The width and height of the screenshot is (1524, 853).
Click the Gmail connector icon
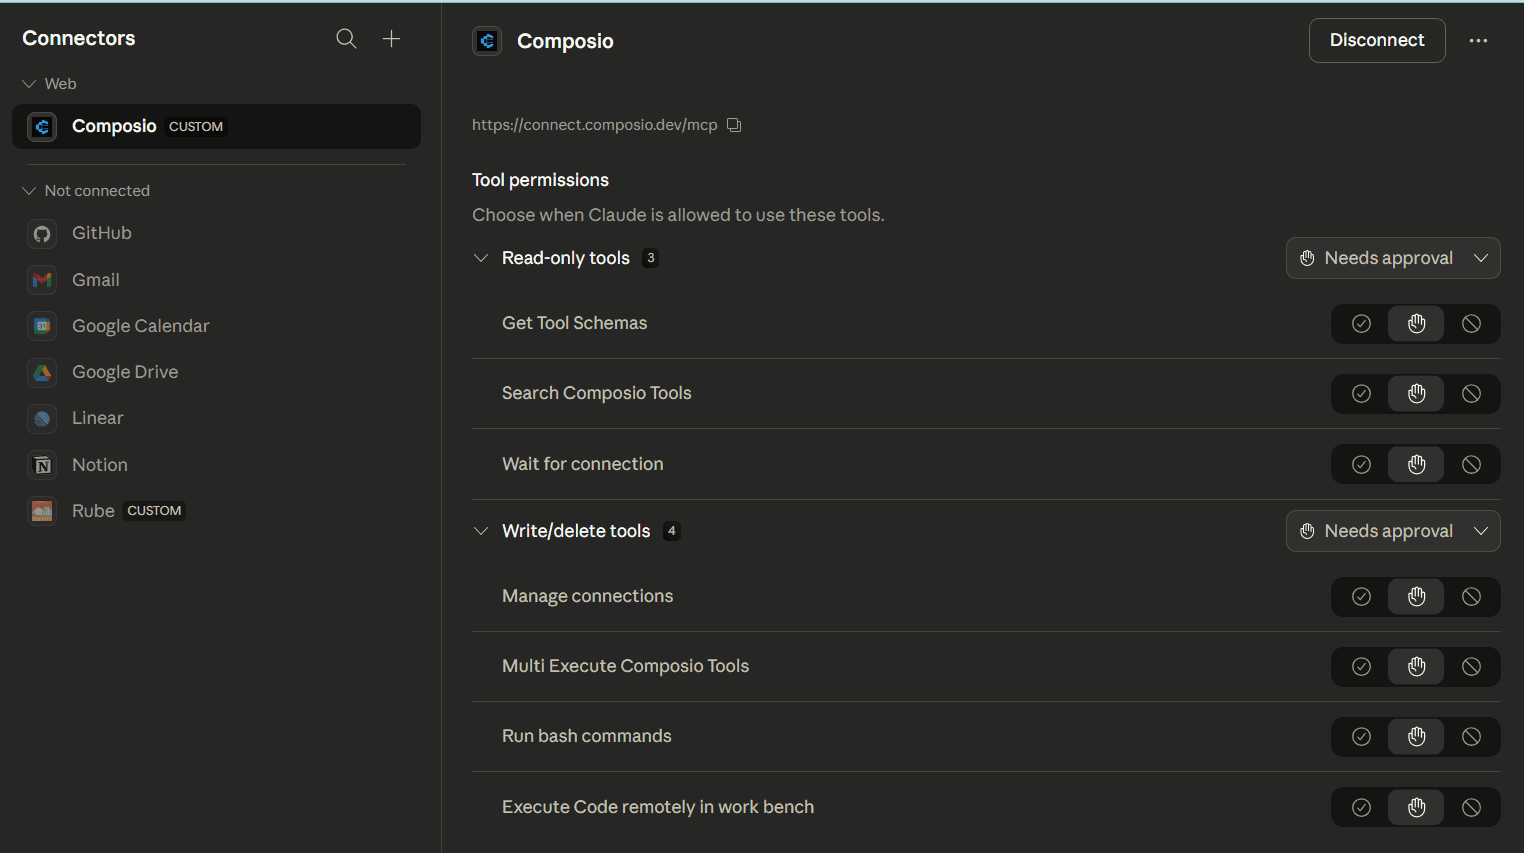coord(42,280)
